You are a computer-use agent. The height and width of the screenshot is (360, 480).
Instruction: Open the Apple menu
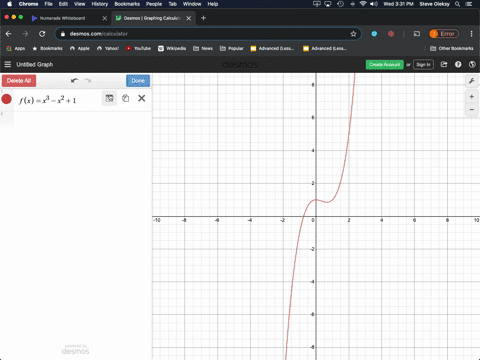pyautogui.click(x=10, y=4)
